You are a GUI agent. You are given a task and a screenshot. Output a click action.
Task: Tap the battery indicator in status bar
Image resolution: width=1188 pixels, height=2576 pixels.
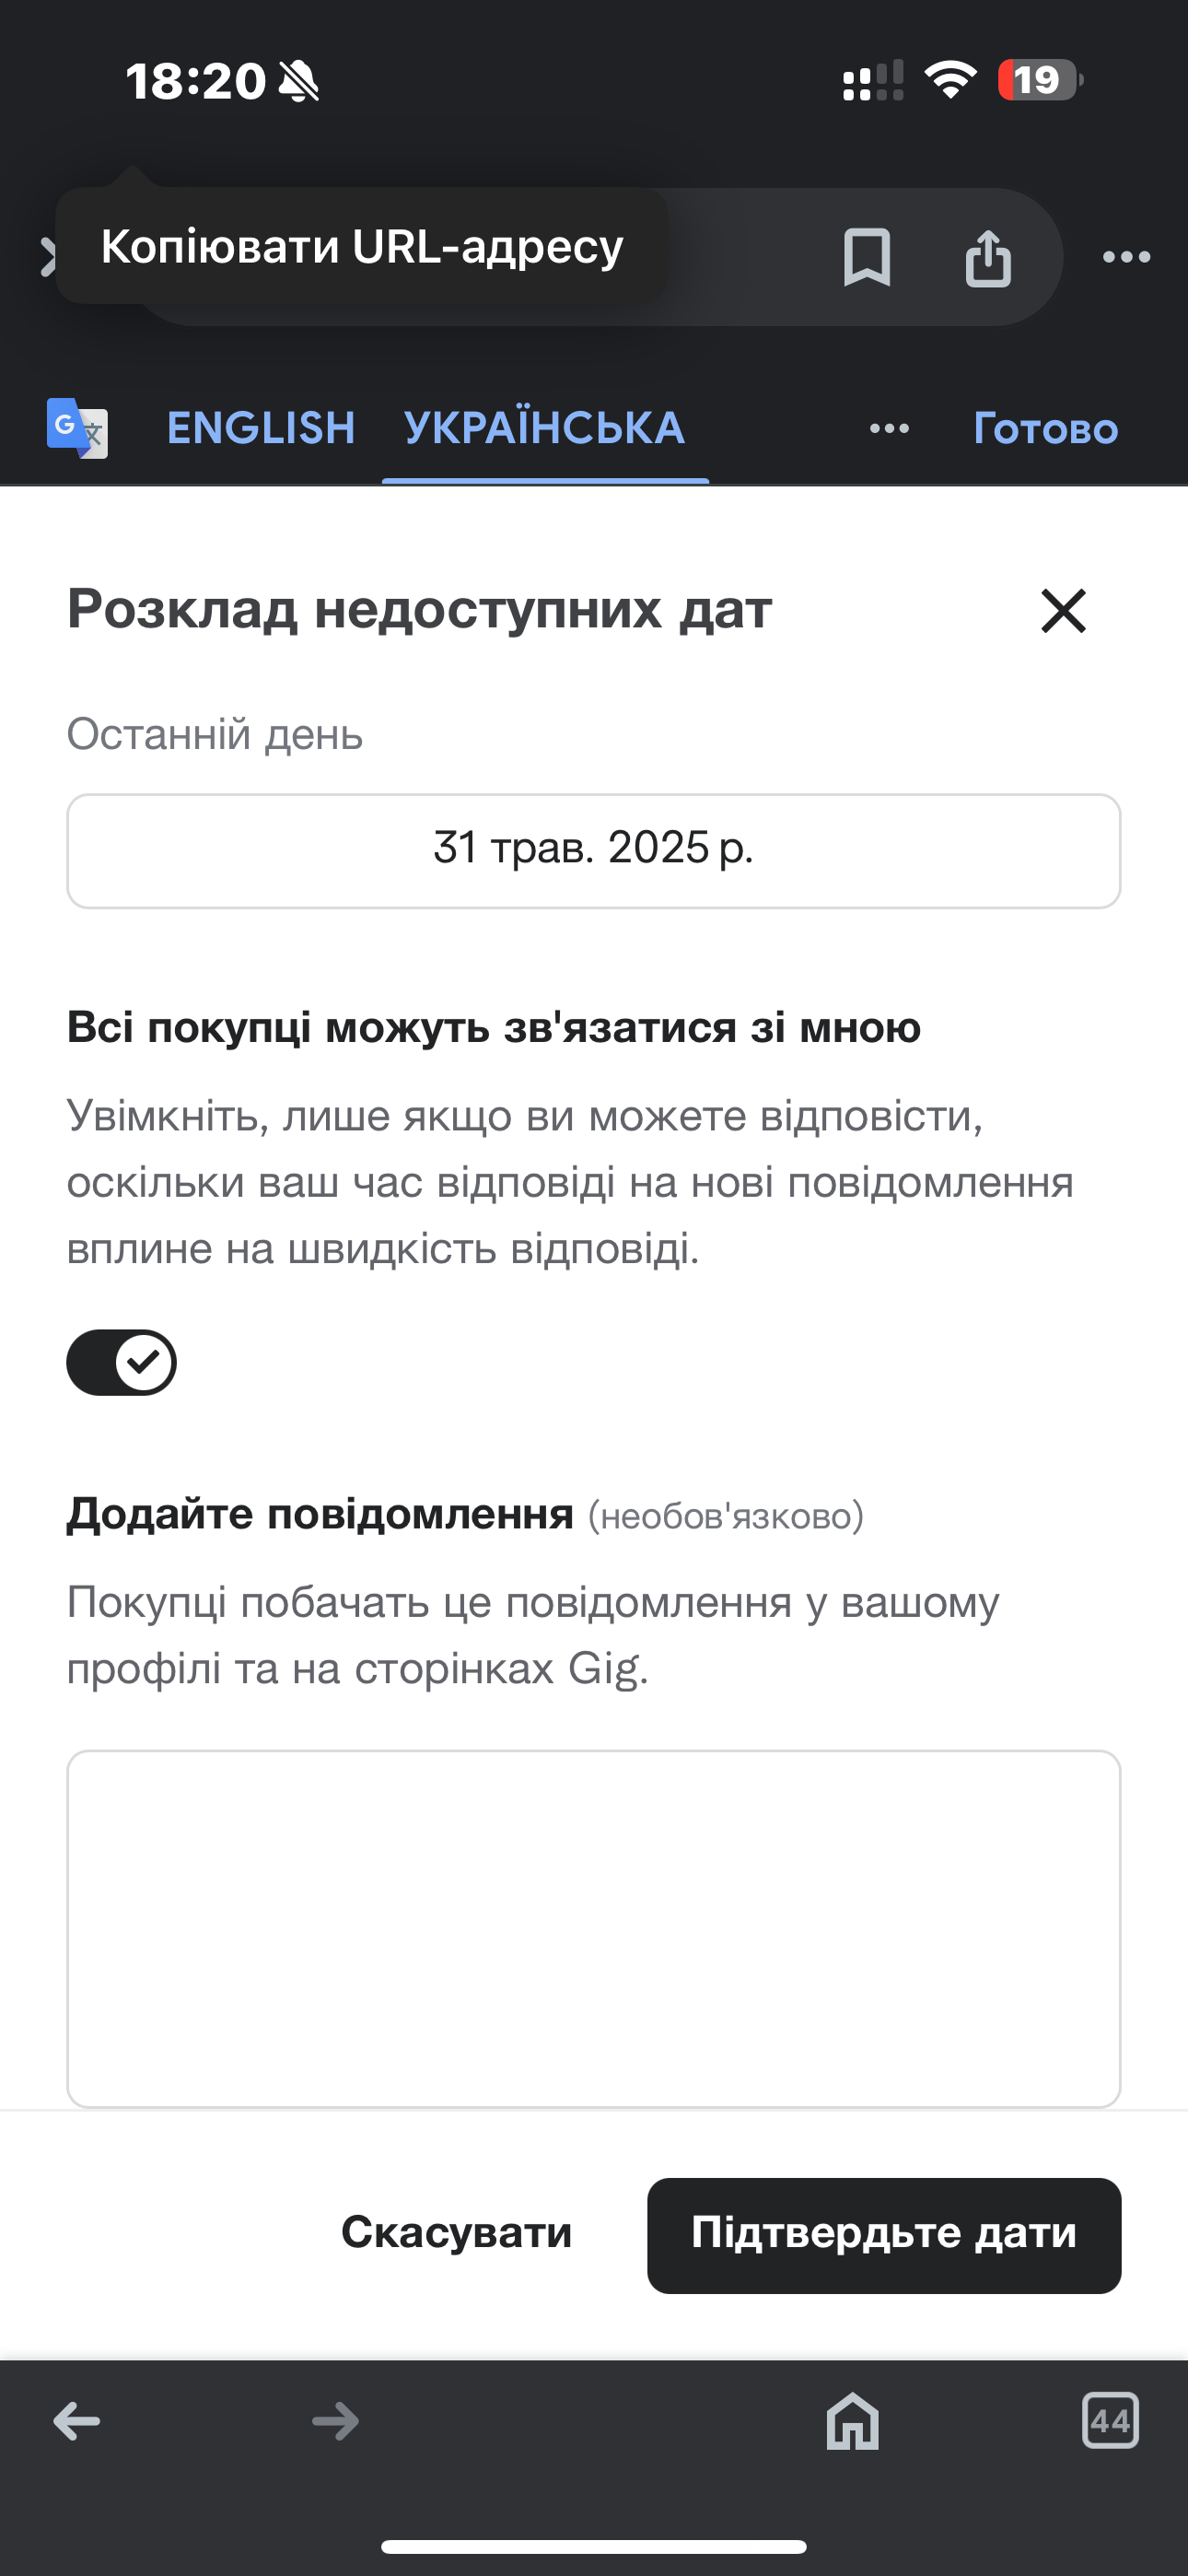point(1040,80)
